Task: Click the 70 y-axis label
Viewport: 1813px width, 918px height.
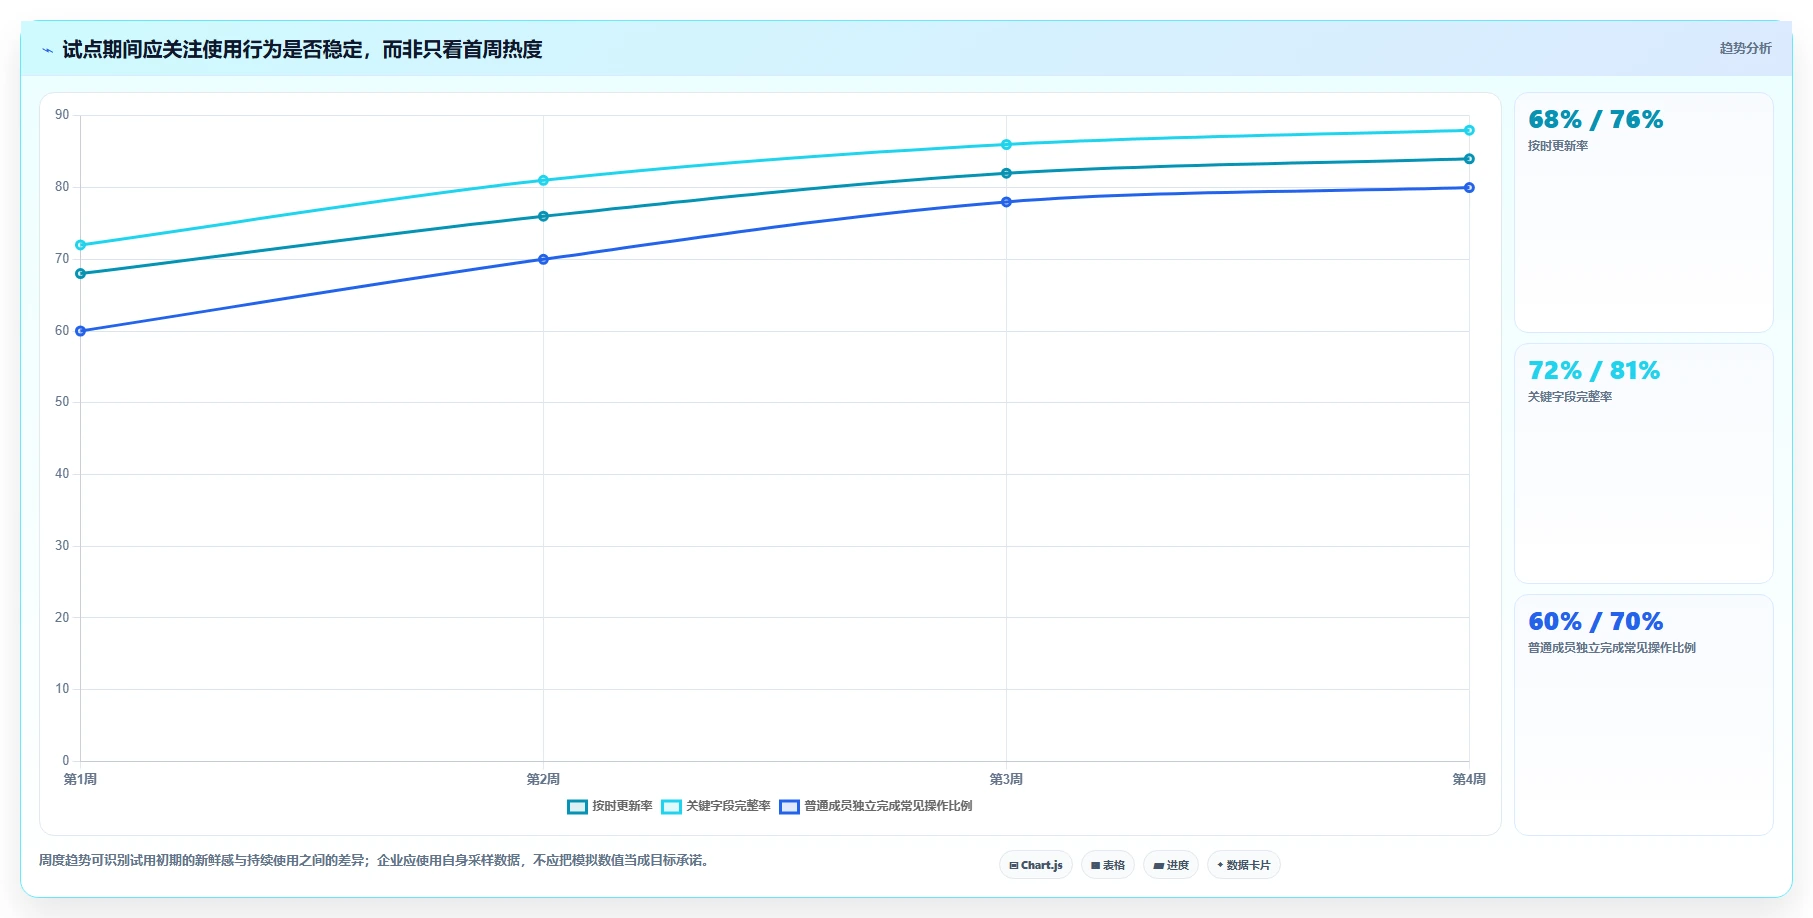Action: coord(62,259)
